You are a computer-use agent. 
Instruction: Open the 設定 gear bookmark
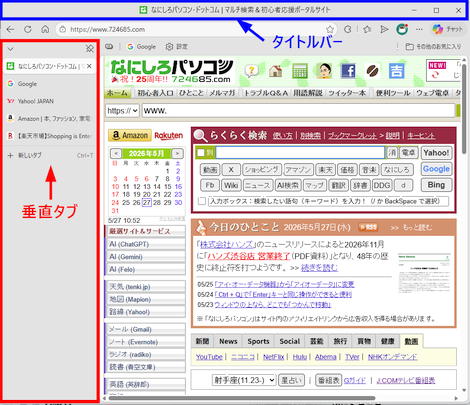pyautogui.click(x=177, y=47)
